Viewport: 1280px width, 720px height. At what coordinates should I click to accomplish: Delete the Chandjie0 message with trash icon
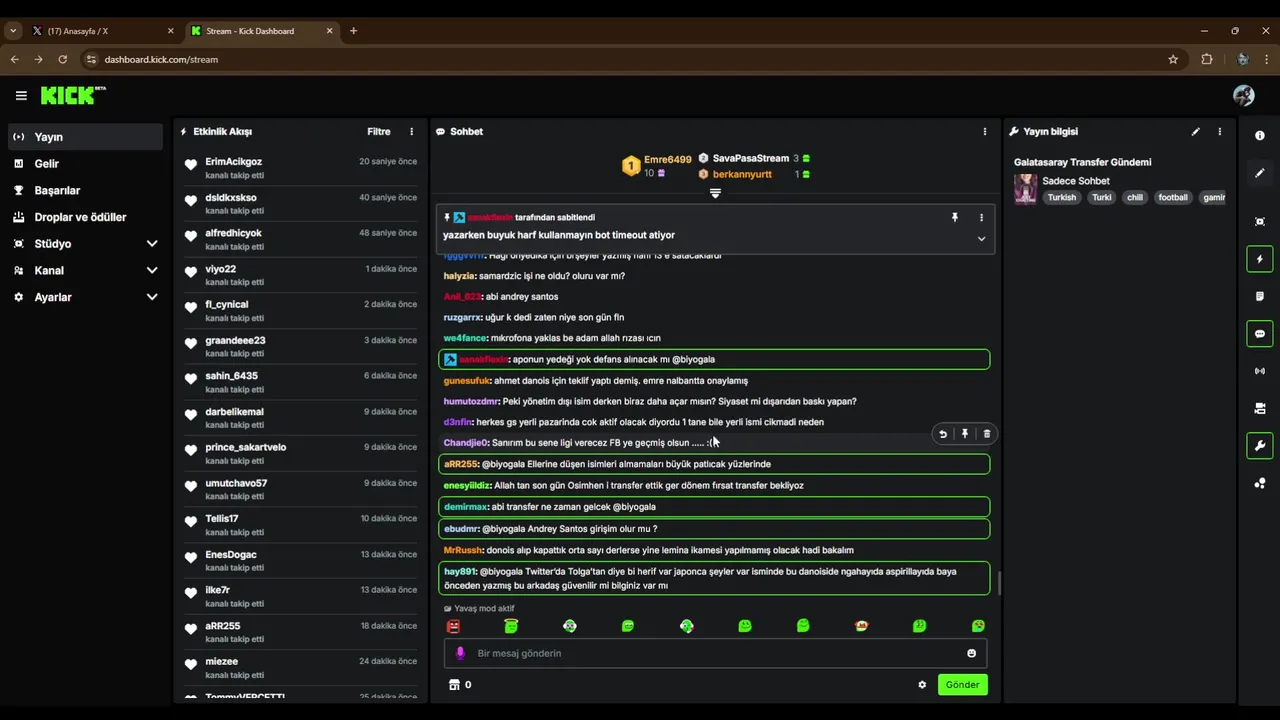(987, 434)
